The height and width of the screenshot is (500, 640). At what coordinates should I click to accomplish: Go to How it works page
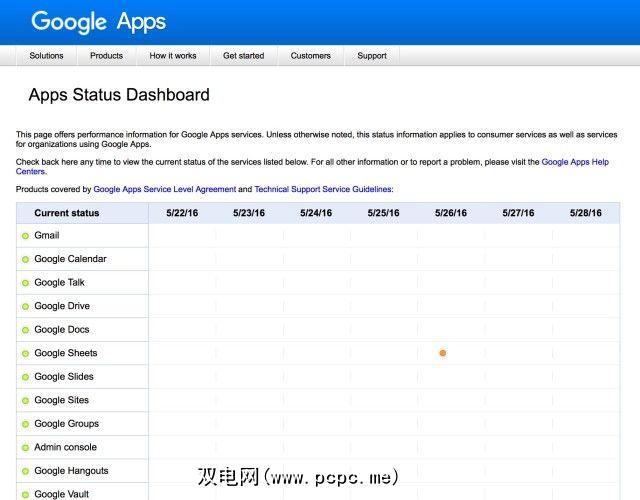[x=173, y=56]
